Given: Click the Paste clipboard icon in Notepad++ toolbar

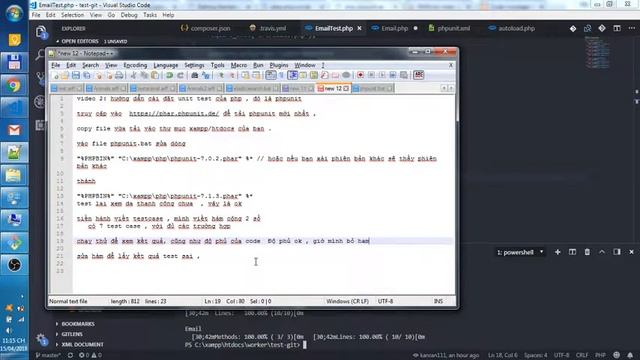Looking at the screenshot, I should [155, 76].
